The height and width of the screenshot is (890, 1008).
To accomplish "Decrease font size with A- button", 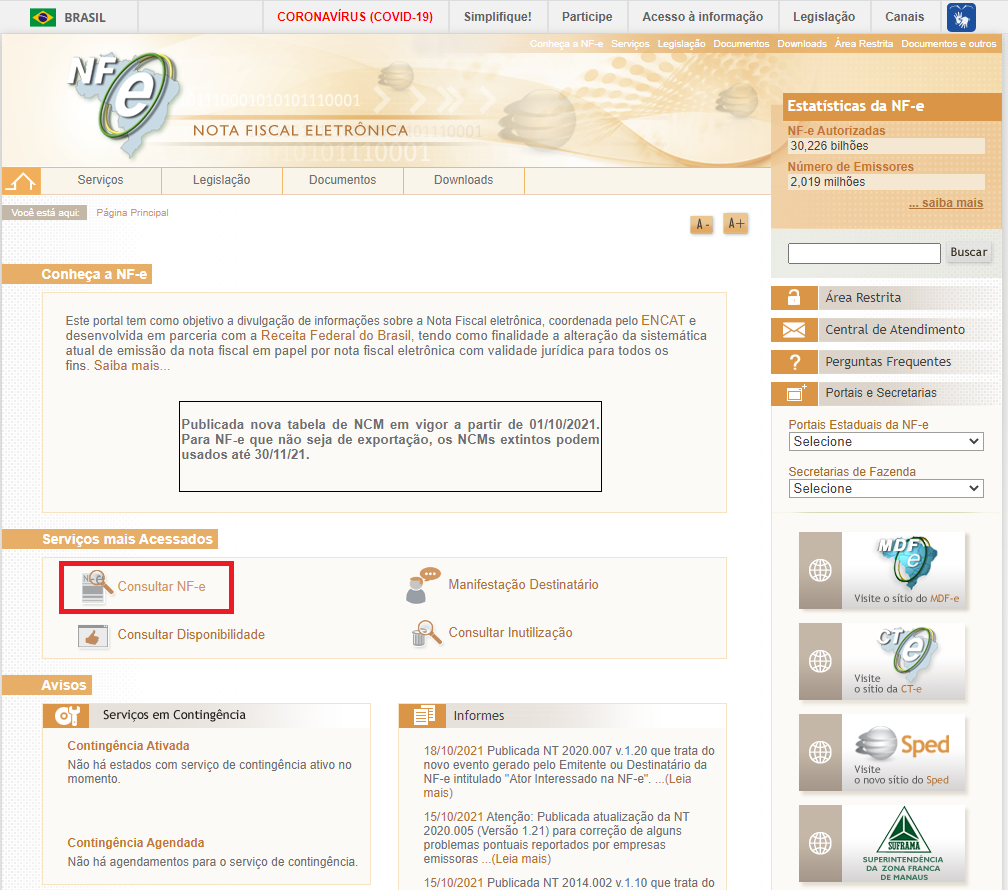I will tap(701, 224).
